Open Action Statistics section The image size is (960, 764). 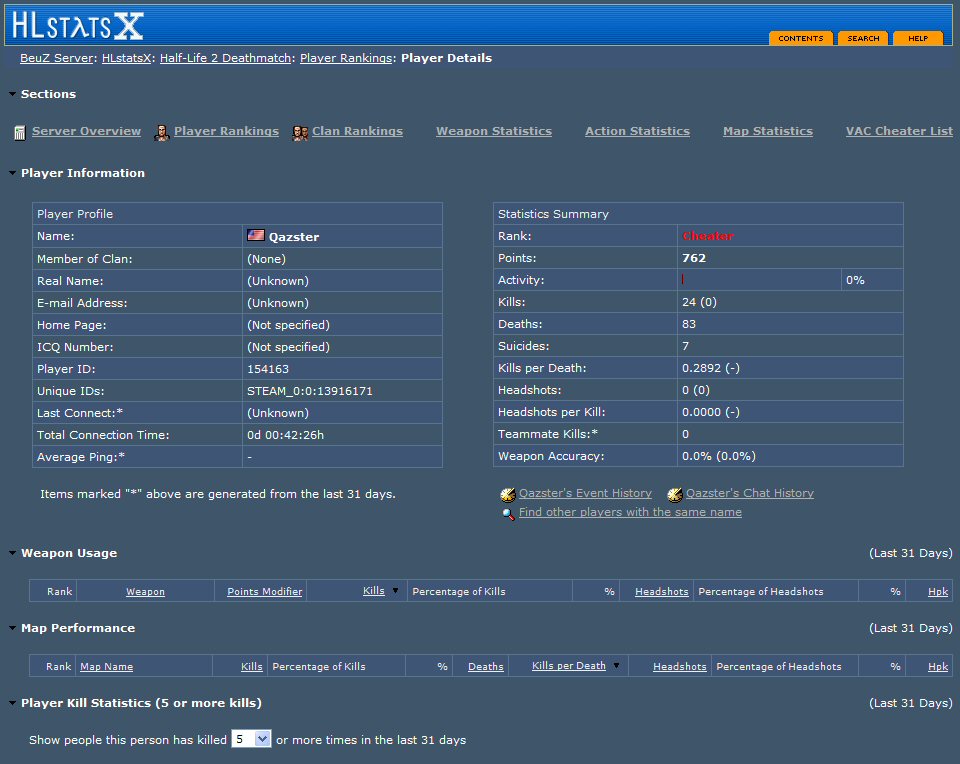pos(637,131)
